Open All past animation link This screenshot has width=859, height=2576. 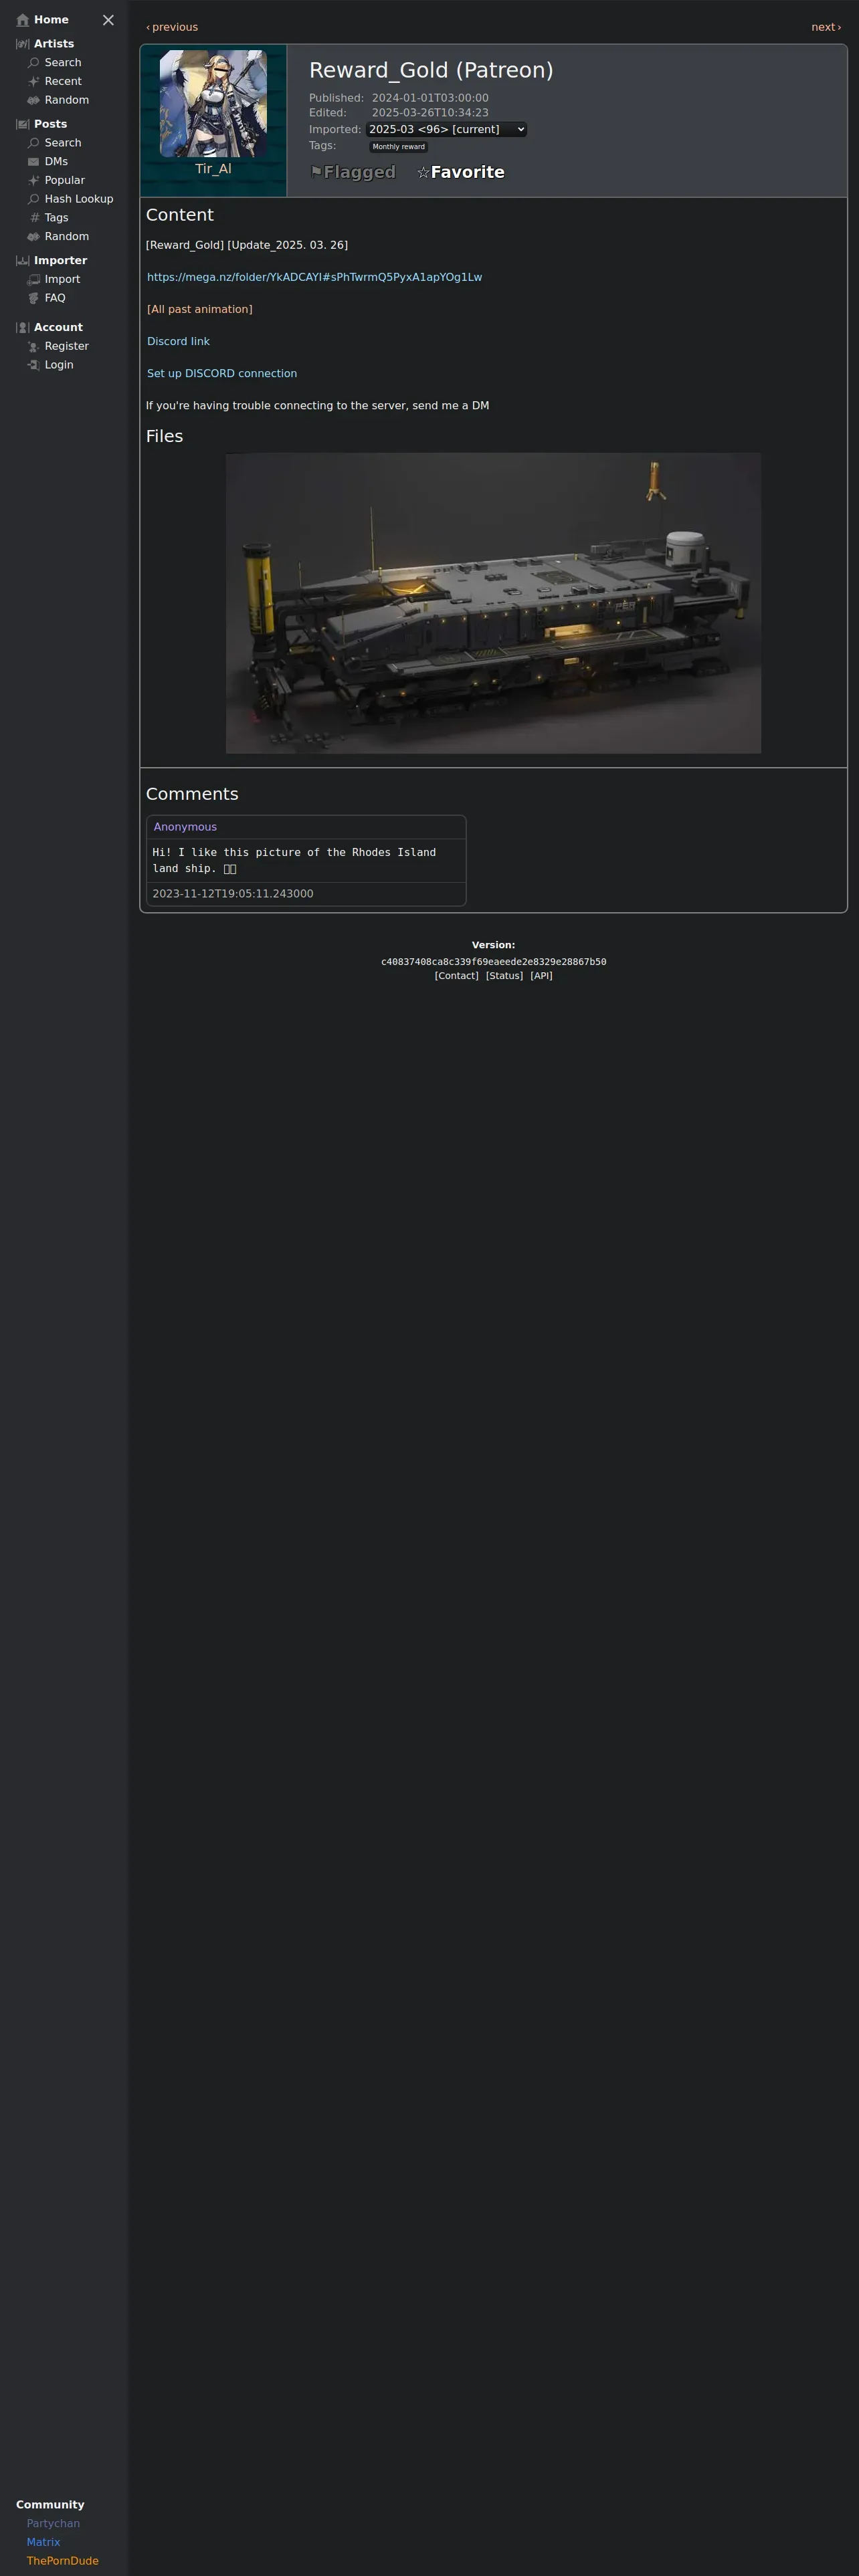[x=200, y=309]
